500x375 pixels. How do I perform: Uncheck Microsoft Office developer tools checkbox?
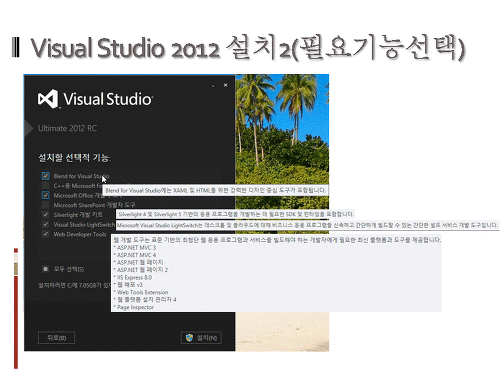point(46,195)
